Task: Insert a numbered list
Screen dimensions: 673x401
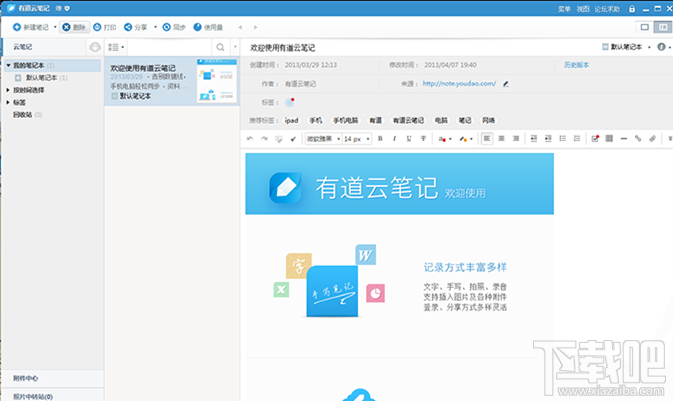Action: pyautogui.click(x=577, y=139)
